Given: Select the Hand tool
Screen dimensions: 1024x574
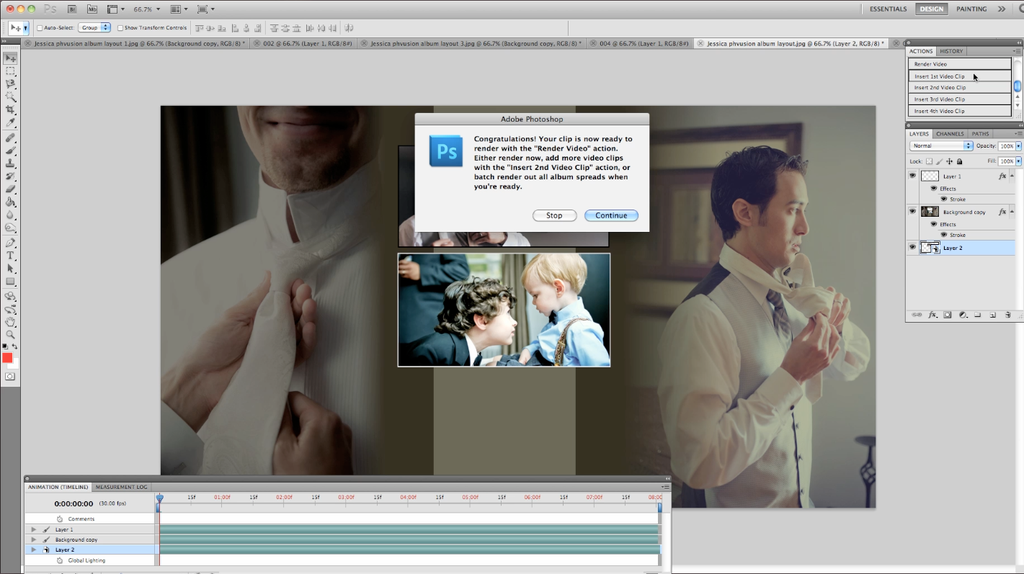Looking at the screenshot, I should tap(10, 322).
